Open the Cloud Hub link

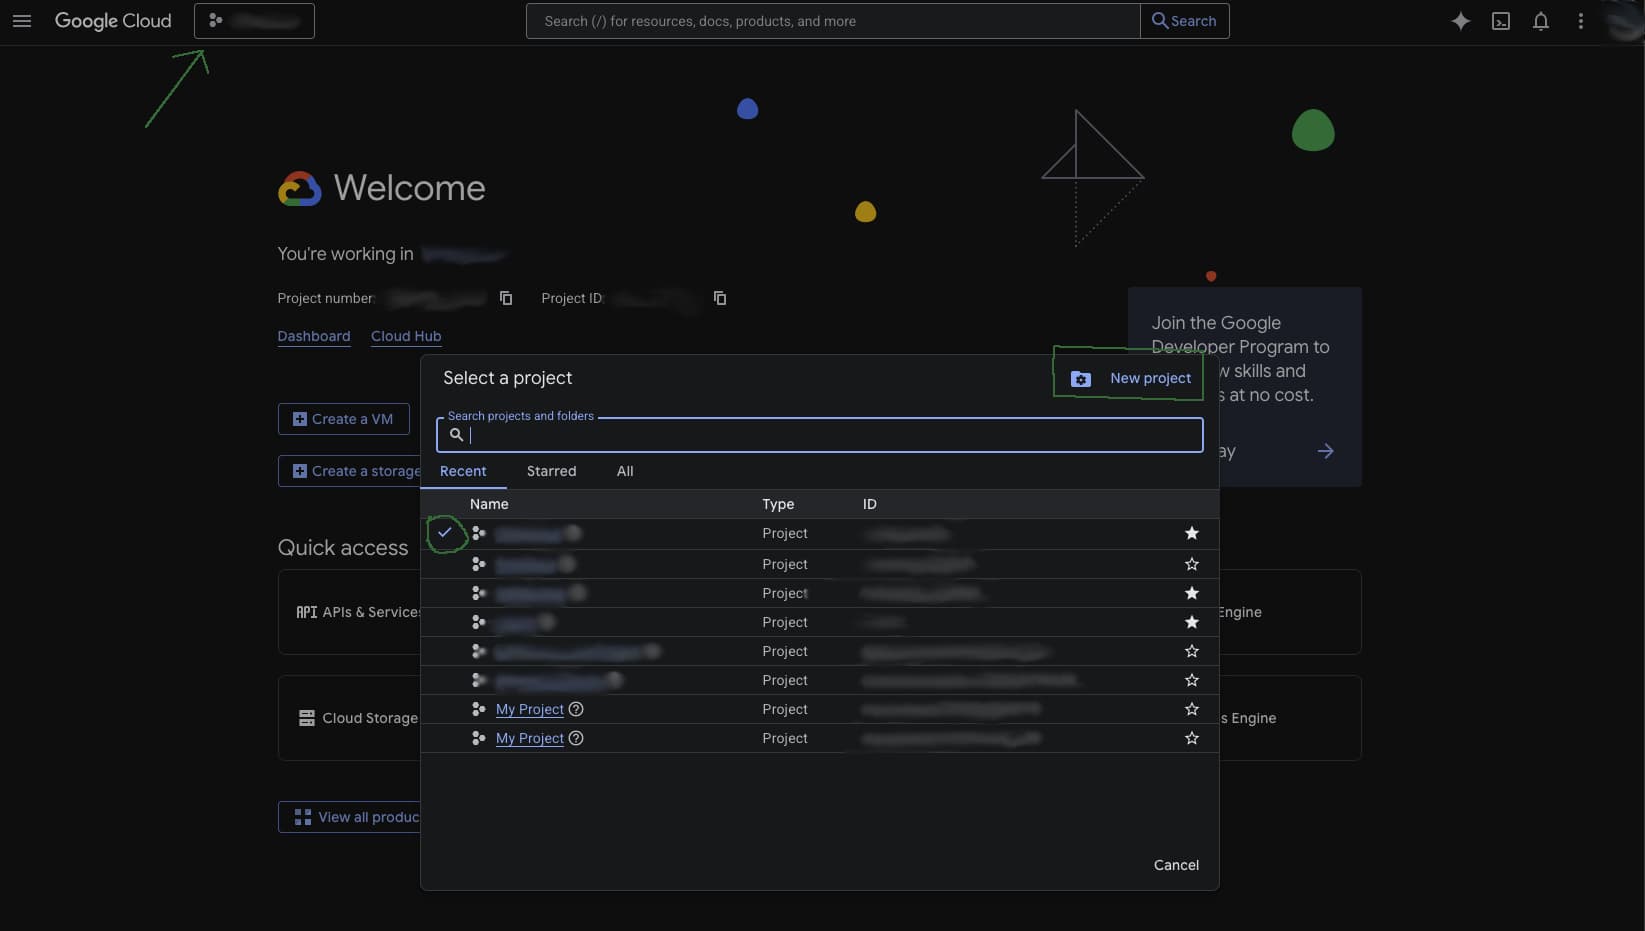coord(406,336)
